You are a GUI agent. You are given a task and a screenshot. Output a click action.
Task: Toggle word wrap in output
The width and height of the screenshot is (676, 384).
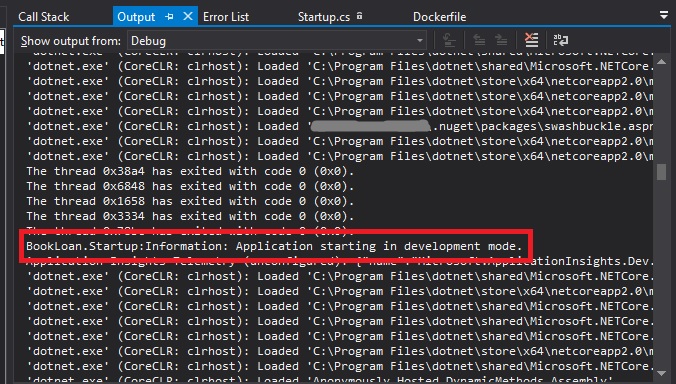[560, 41]
